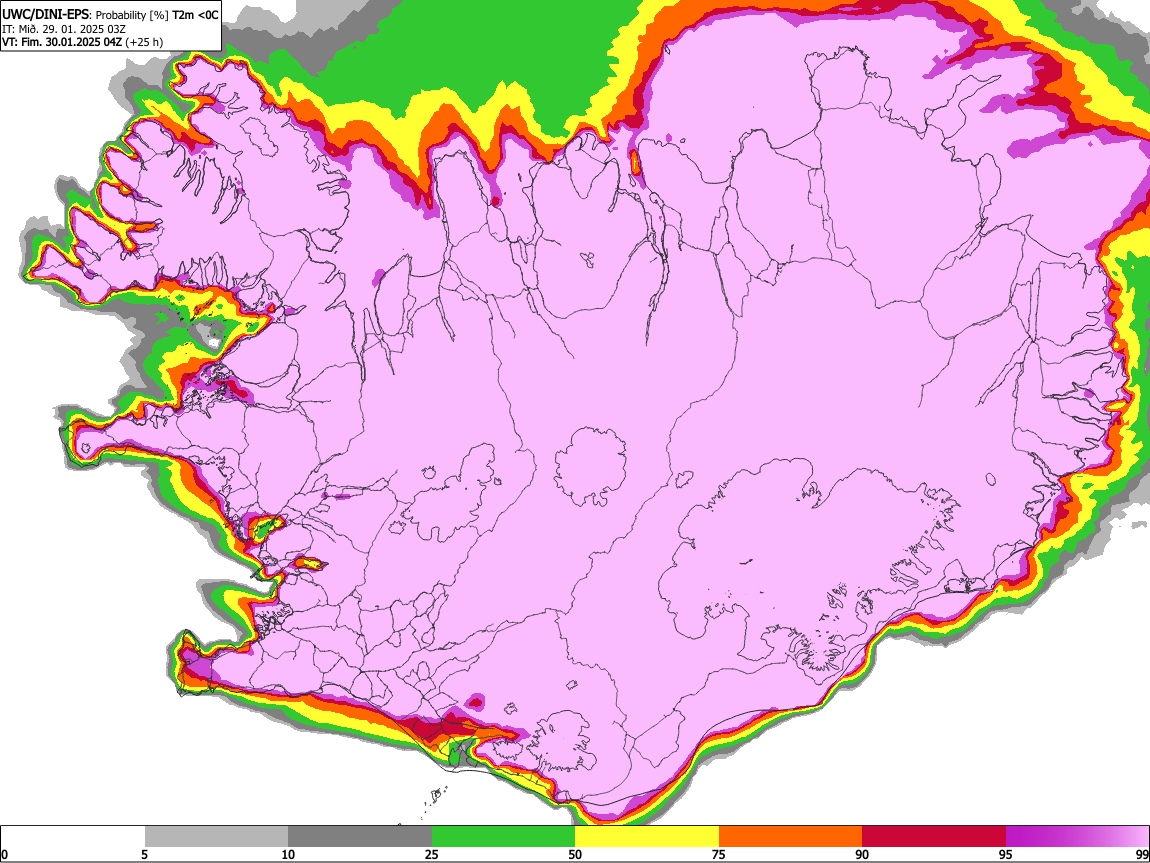The width and height of the screenshot is (1150, 863).
Task: Click the crimson 90–95 legend segment
Action: tap(934, 837)
